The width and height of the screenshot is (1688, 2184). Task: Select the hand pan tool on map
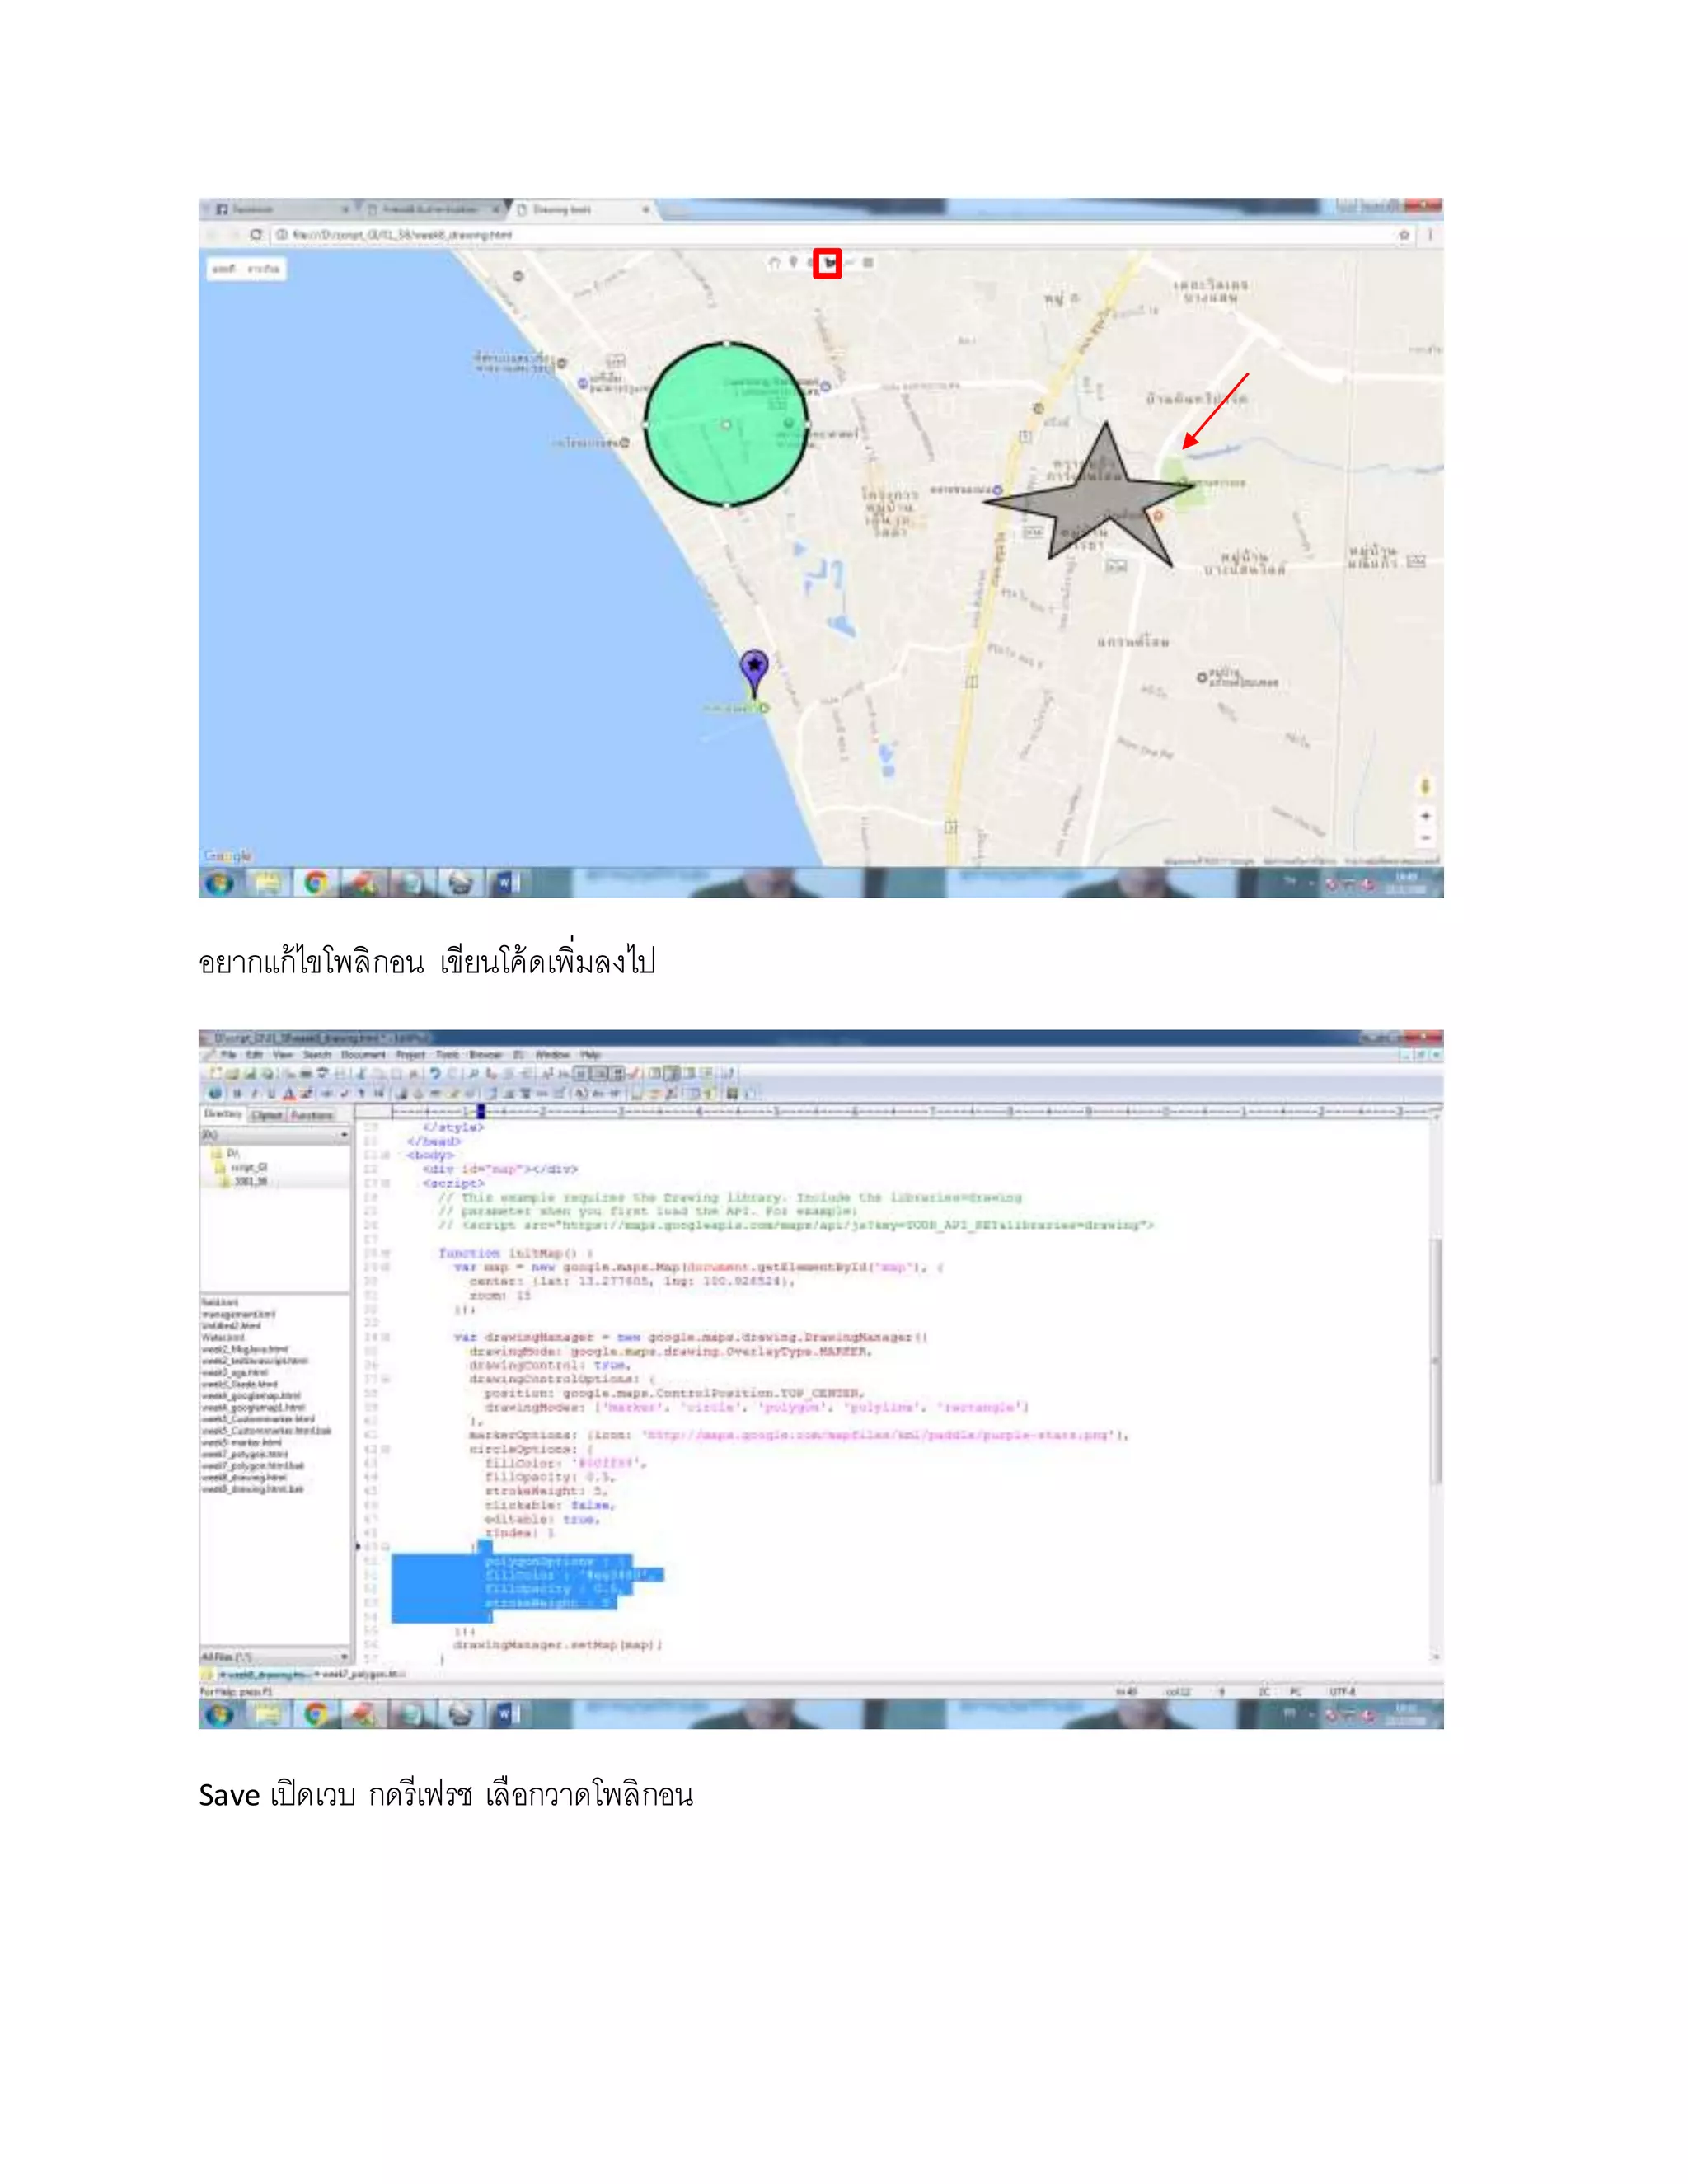773,263
